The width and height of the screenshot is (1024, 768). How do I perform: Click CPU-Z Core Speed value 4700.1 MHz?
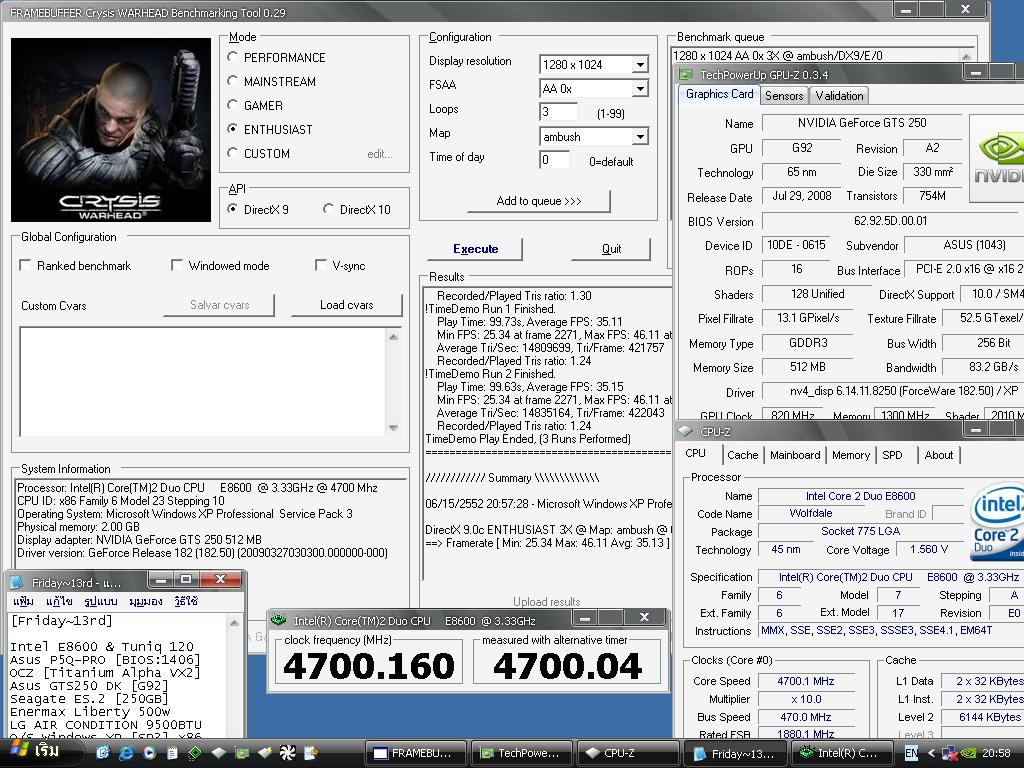tap(805, 681)
